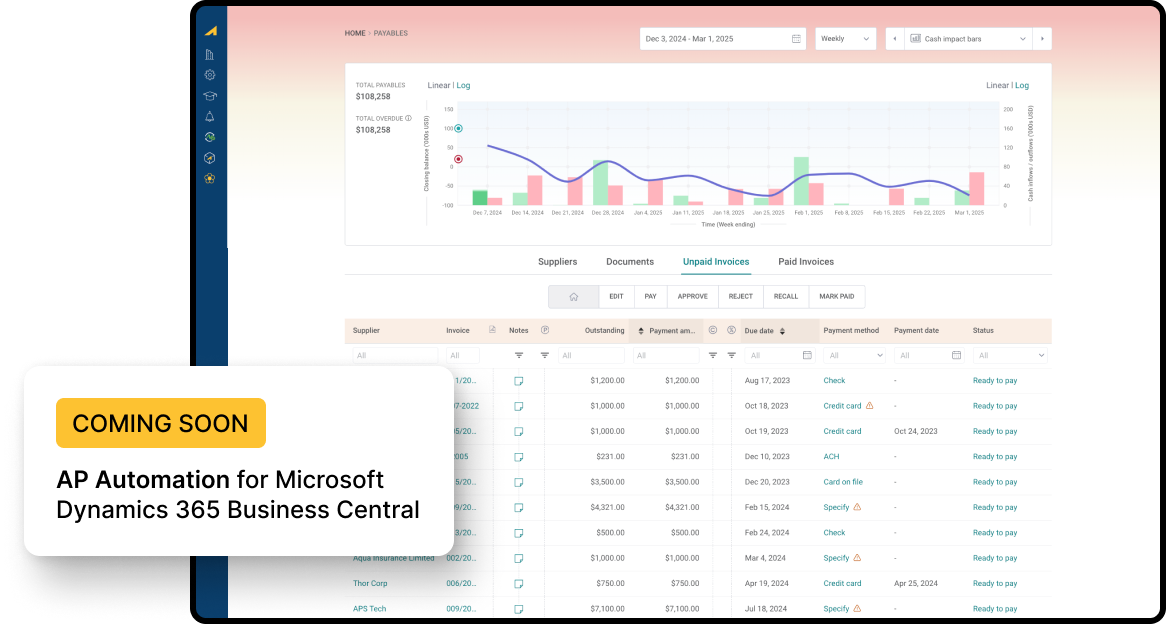Open calendar in Due date filter

808,356
